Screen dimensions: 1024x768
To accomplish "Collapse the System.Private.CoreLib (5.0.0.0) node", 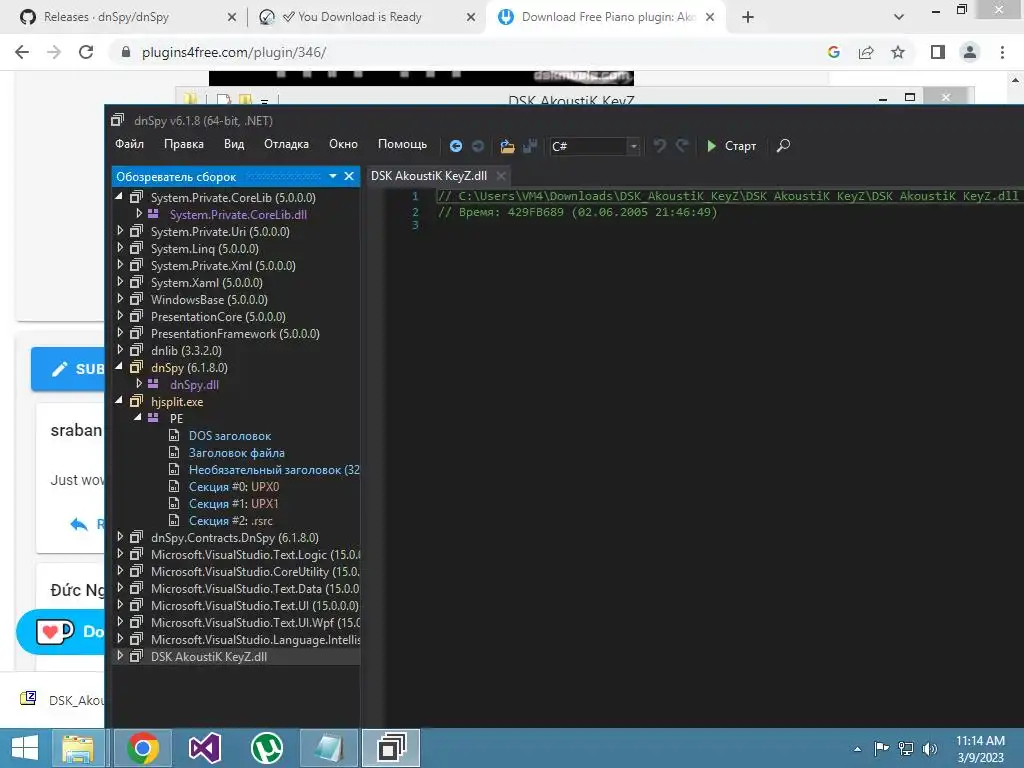I will pyautogui.click(x=119, y=197).
